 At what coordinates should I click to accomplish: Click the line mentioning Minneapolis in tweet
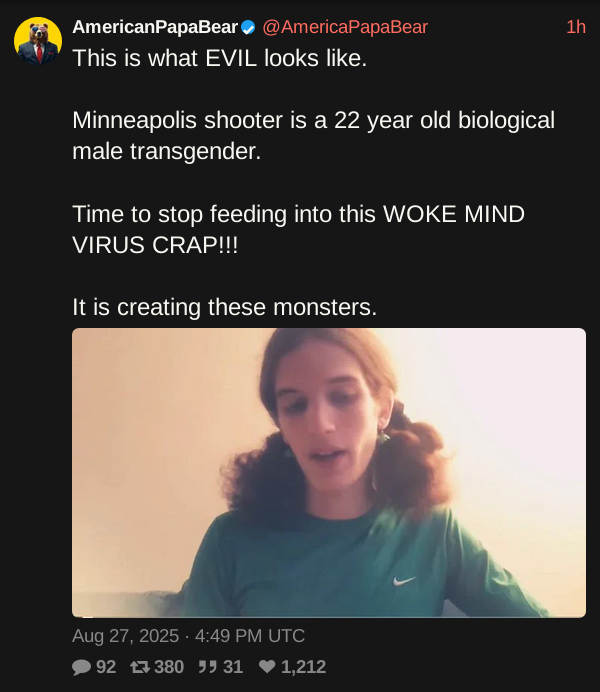pyautogui.click(x=314, y=120)
